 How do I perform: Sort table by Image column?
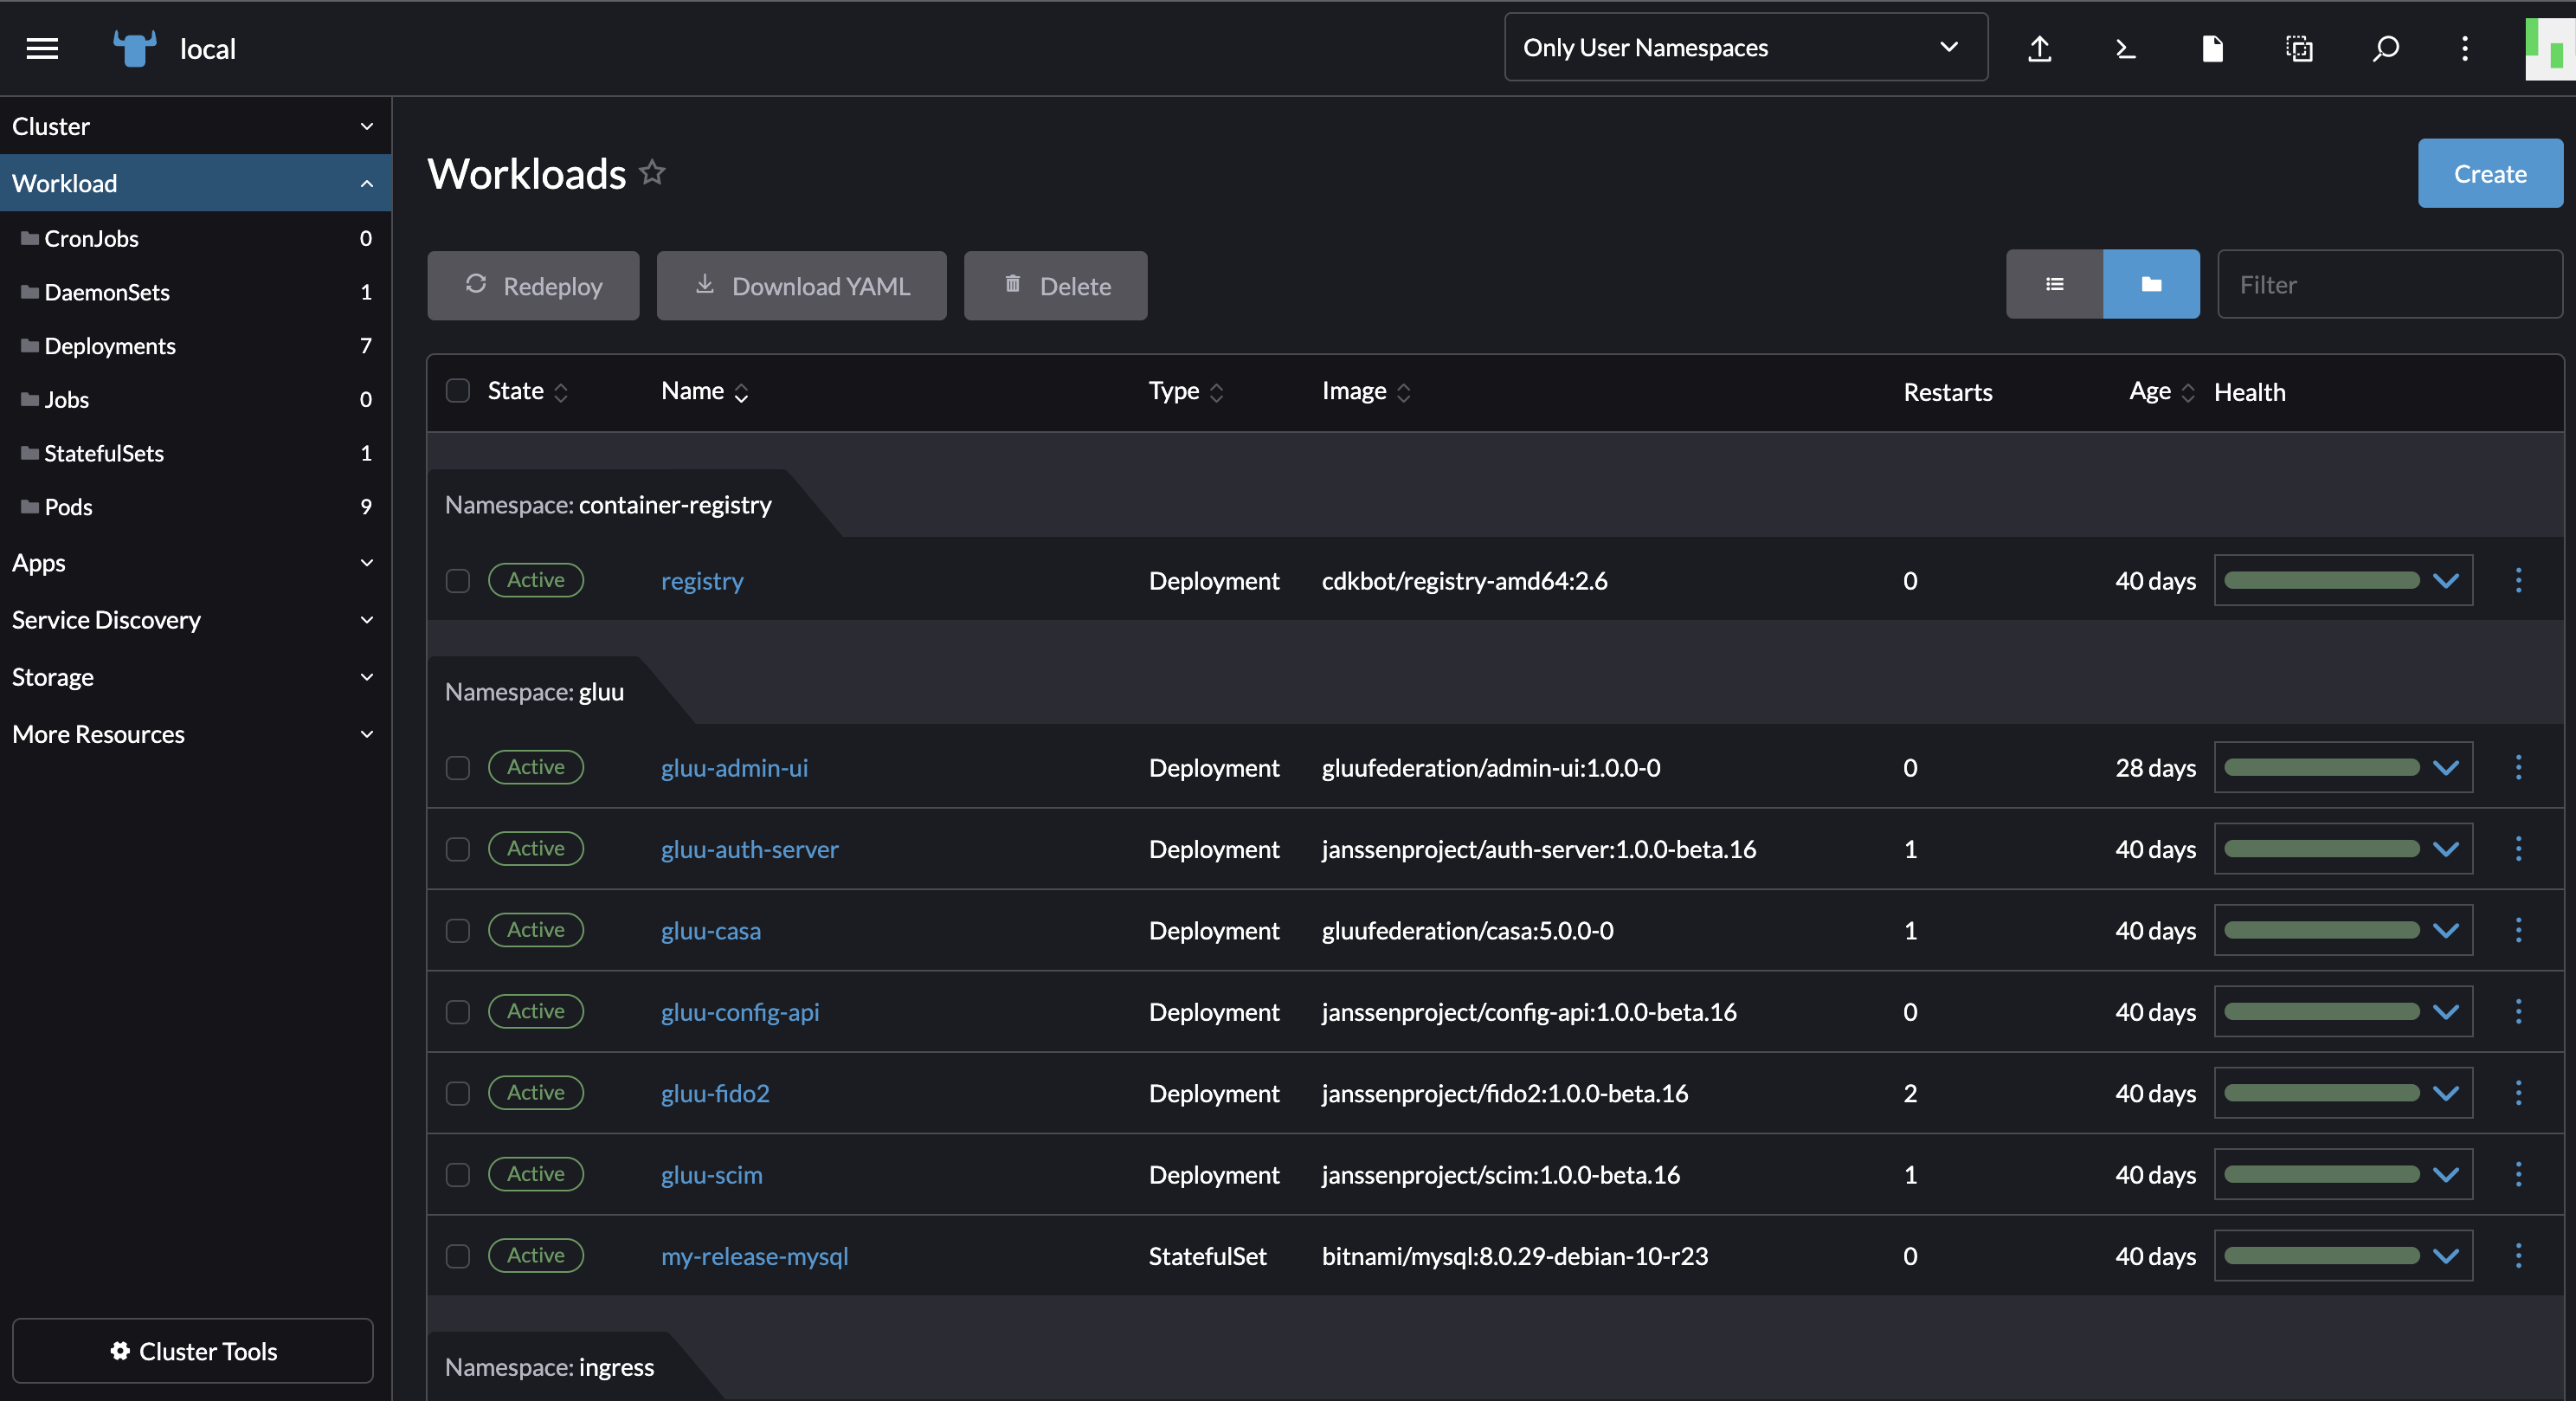point(1366,391)
